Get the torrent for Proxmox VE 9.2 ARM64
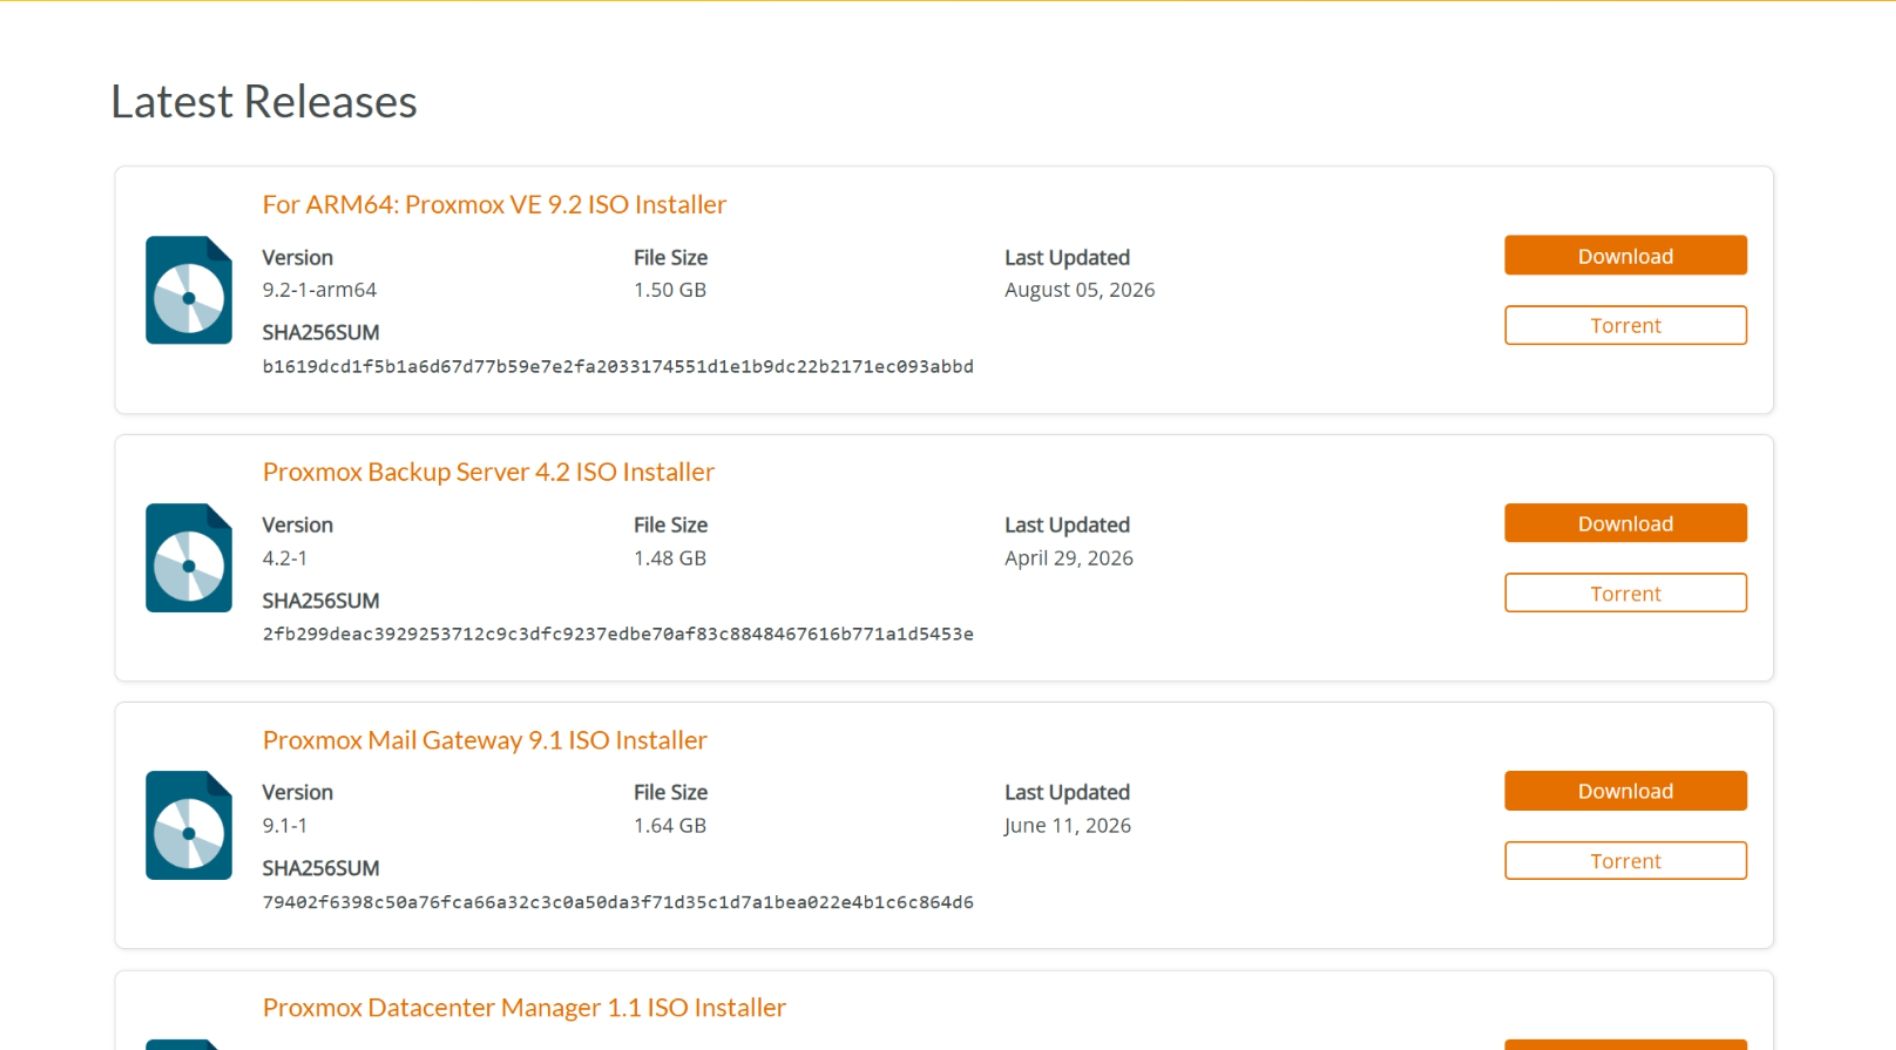Screen dimensions: 1896x1050 [1625, 325]
